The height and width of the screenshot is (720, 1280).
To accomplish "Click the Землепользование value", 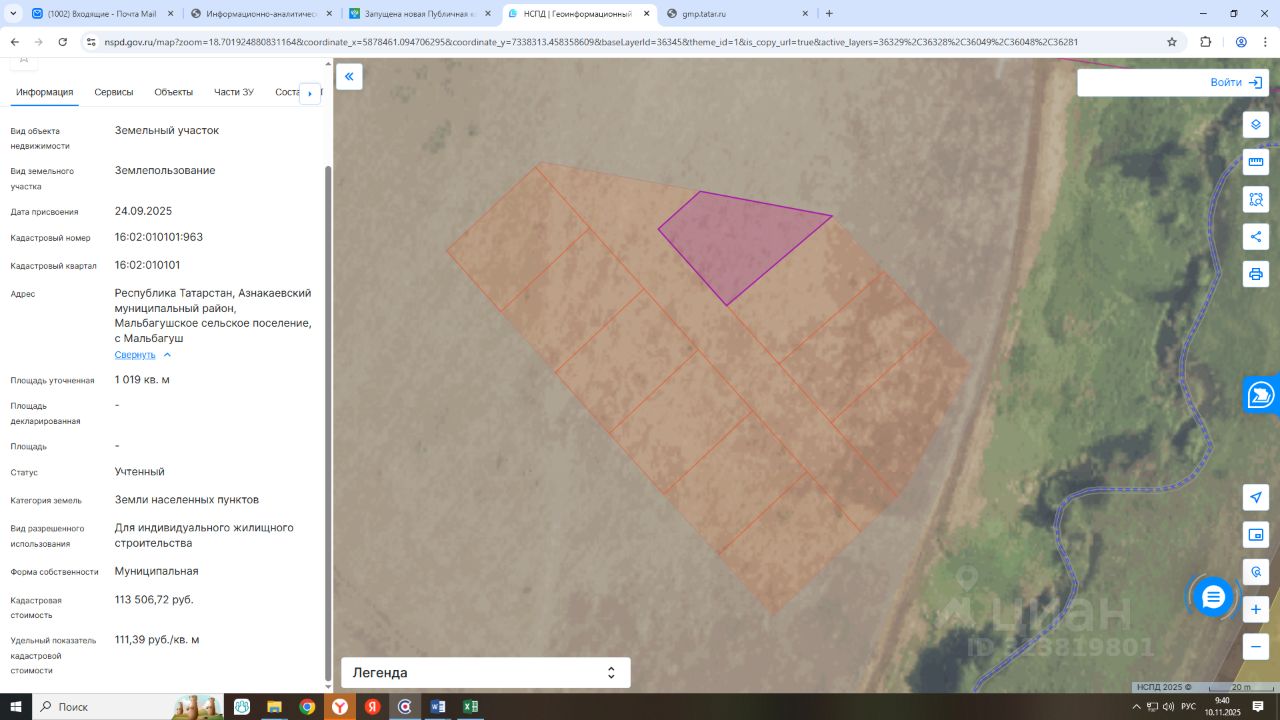I will 165,171.
